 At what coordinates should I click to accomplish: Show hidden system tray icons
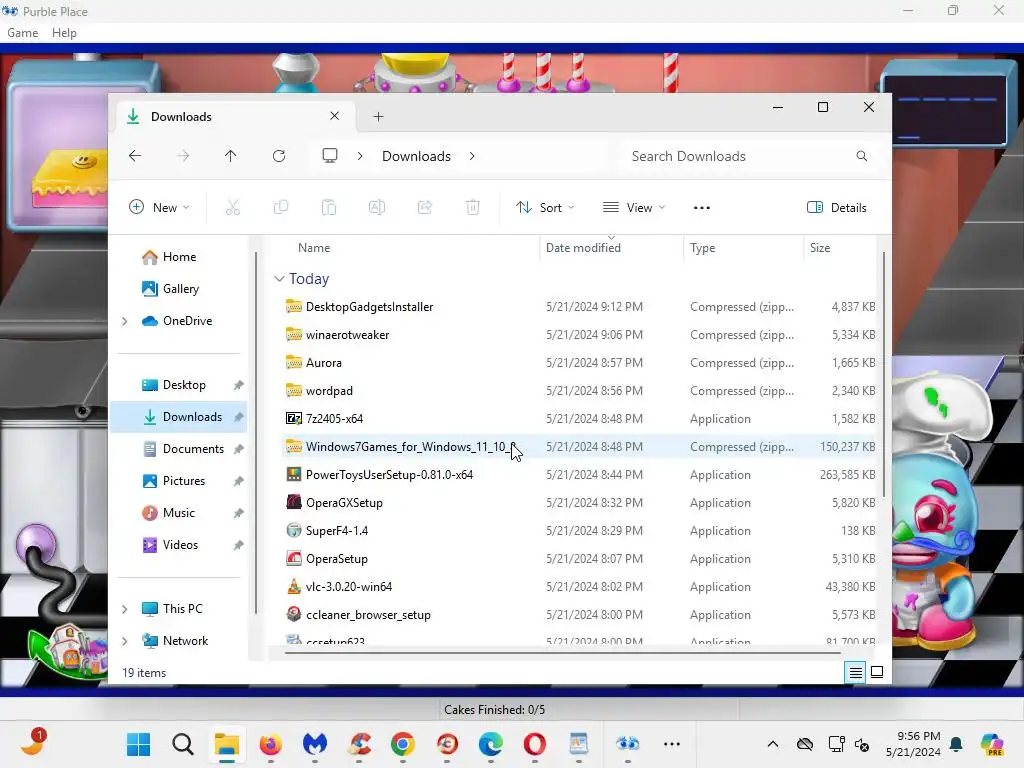point(773,744)
